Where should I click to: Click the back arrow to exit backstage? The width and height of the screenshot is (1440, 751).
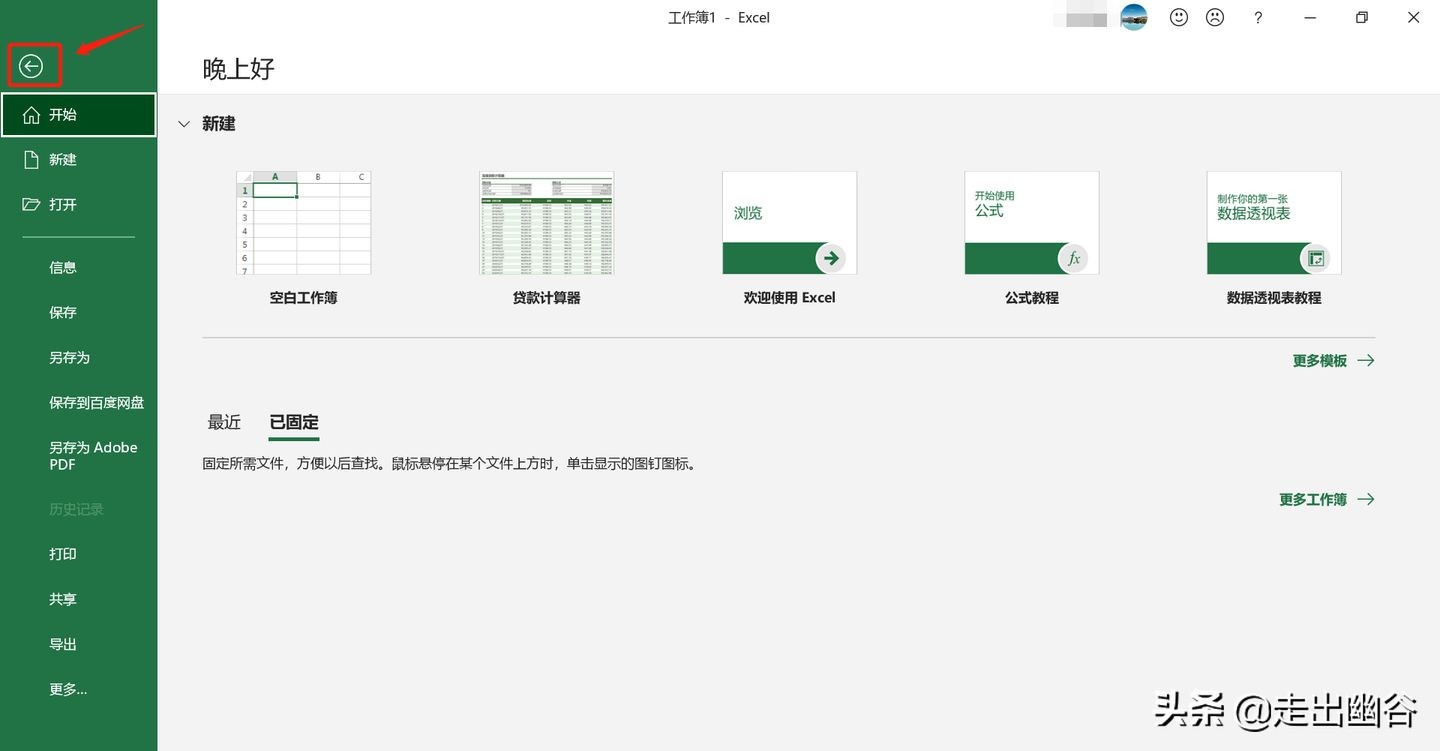click(32, 66)
